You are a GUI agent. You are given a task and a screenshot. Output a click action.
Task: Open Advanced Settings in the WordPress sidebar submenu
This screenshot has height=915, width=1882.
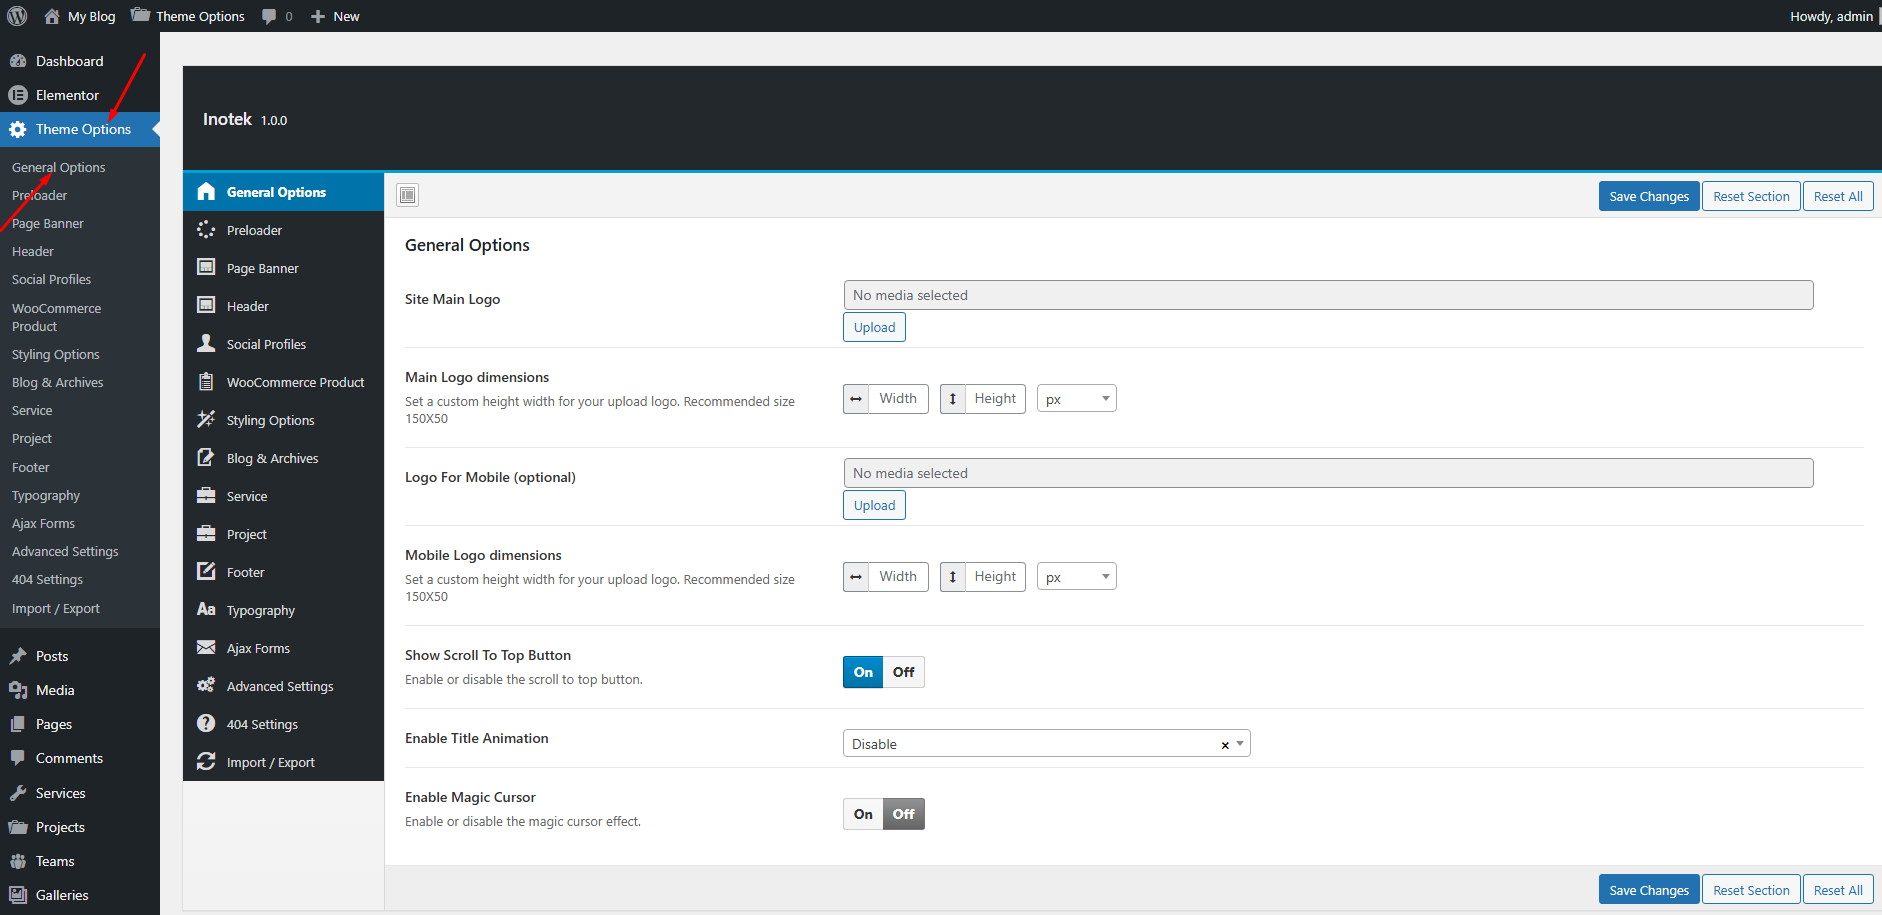point(65,551)
